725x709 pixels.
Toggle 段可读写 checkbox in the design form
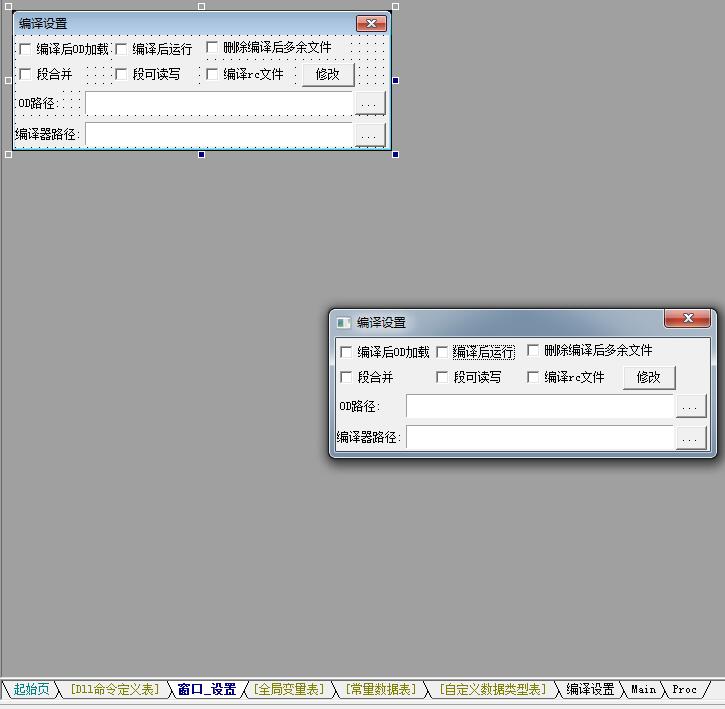coord(121,74)
